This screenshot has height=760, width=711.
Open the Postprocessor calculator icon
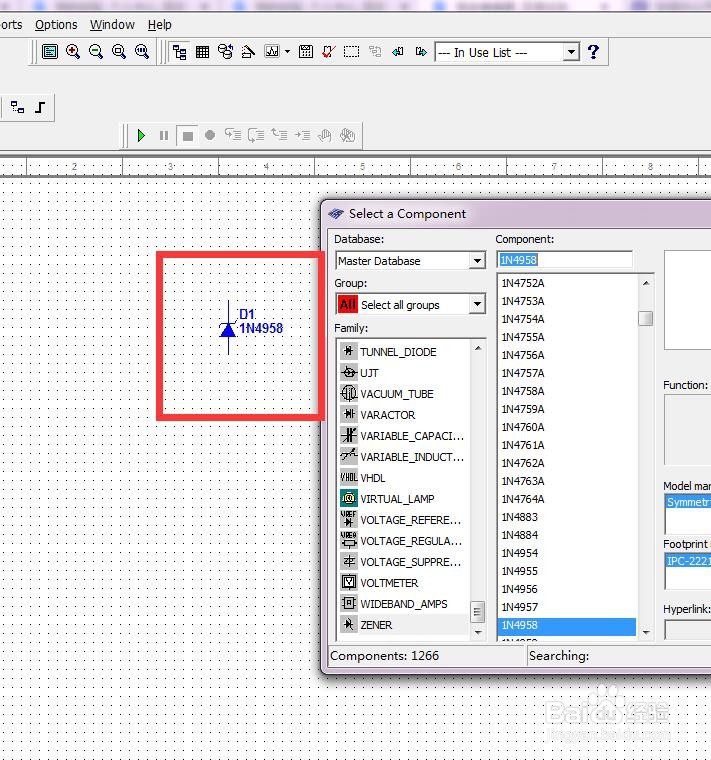pyautogui.click(x=306, y=51)
